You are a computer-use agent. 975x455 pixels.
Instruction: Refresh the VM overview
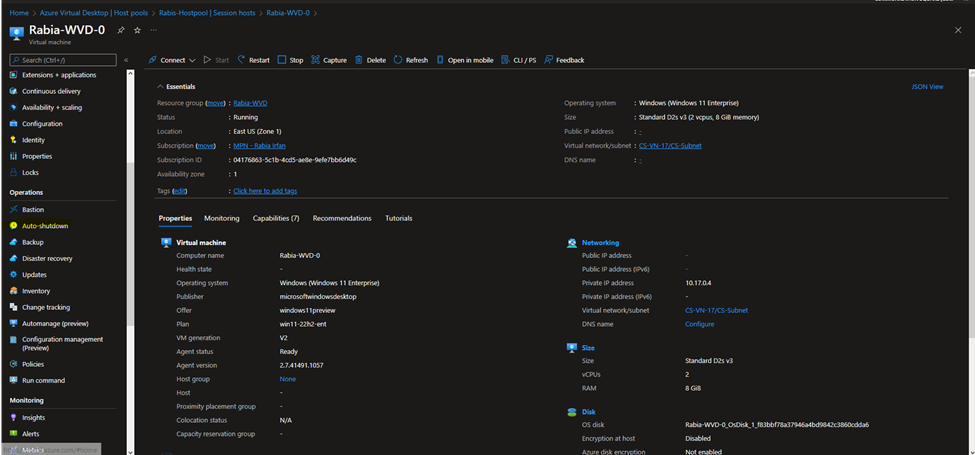pos(411,60)
